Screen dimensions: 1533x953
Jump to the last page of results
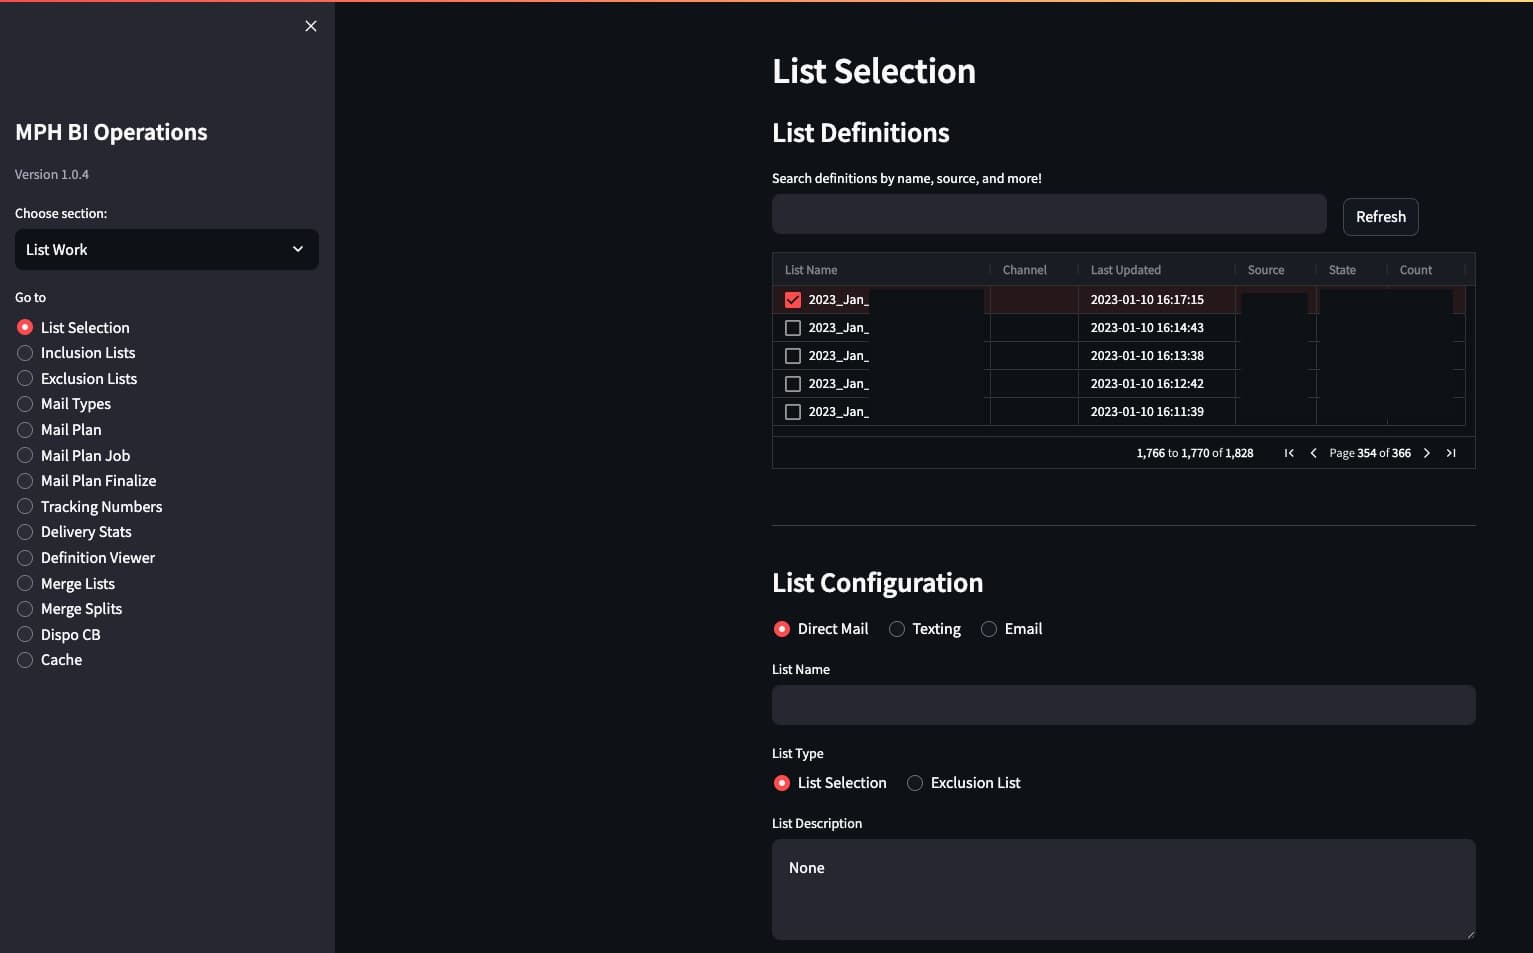1451,452
